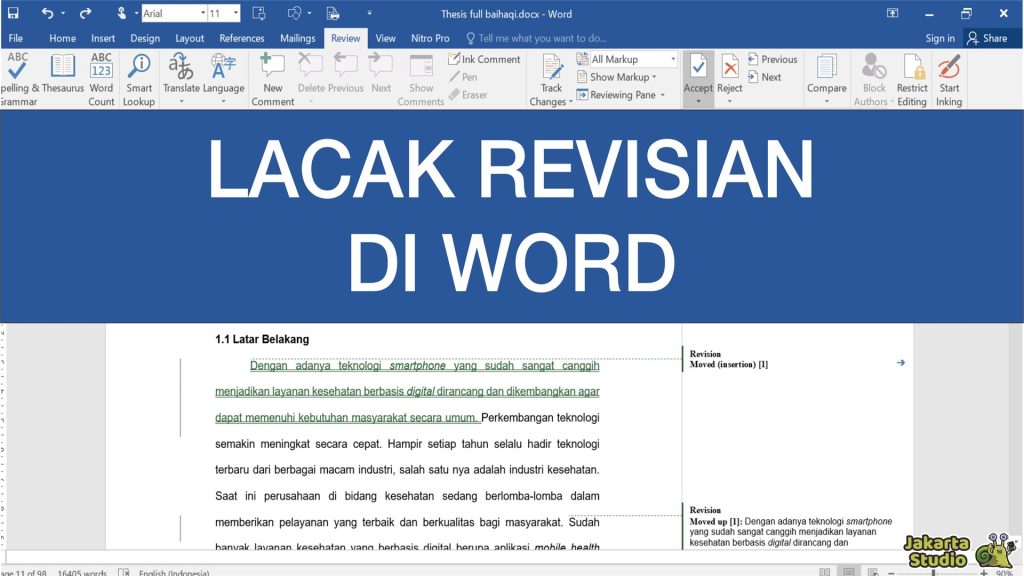Click Sign in
Screen dimensions: 1024x576
[x=940, y=39]
